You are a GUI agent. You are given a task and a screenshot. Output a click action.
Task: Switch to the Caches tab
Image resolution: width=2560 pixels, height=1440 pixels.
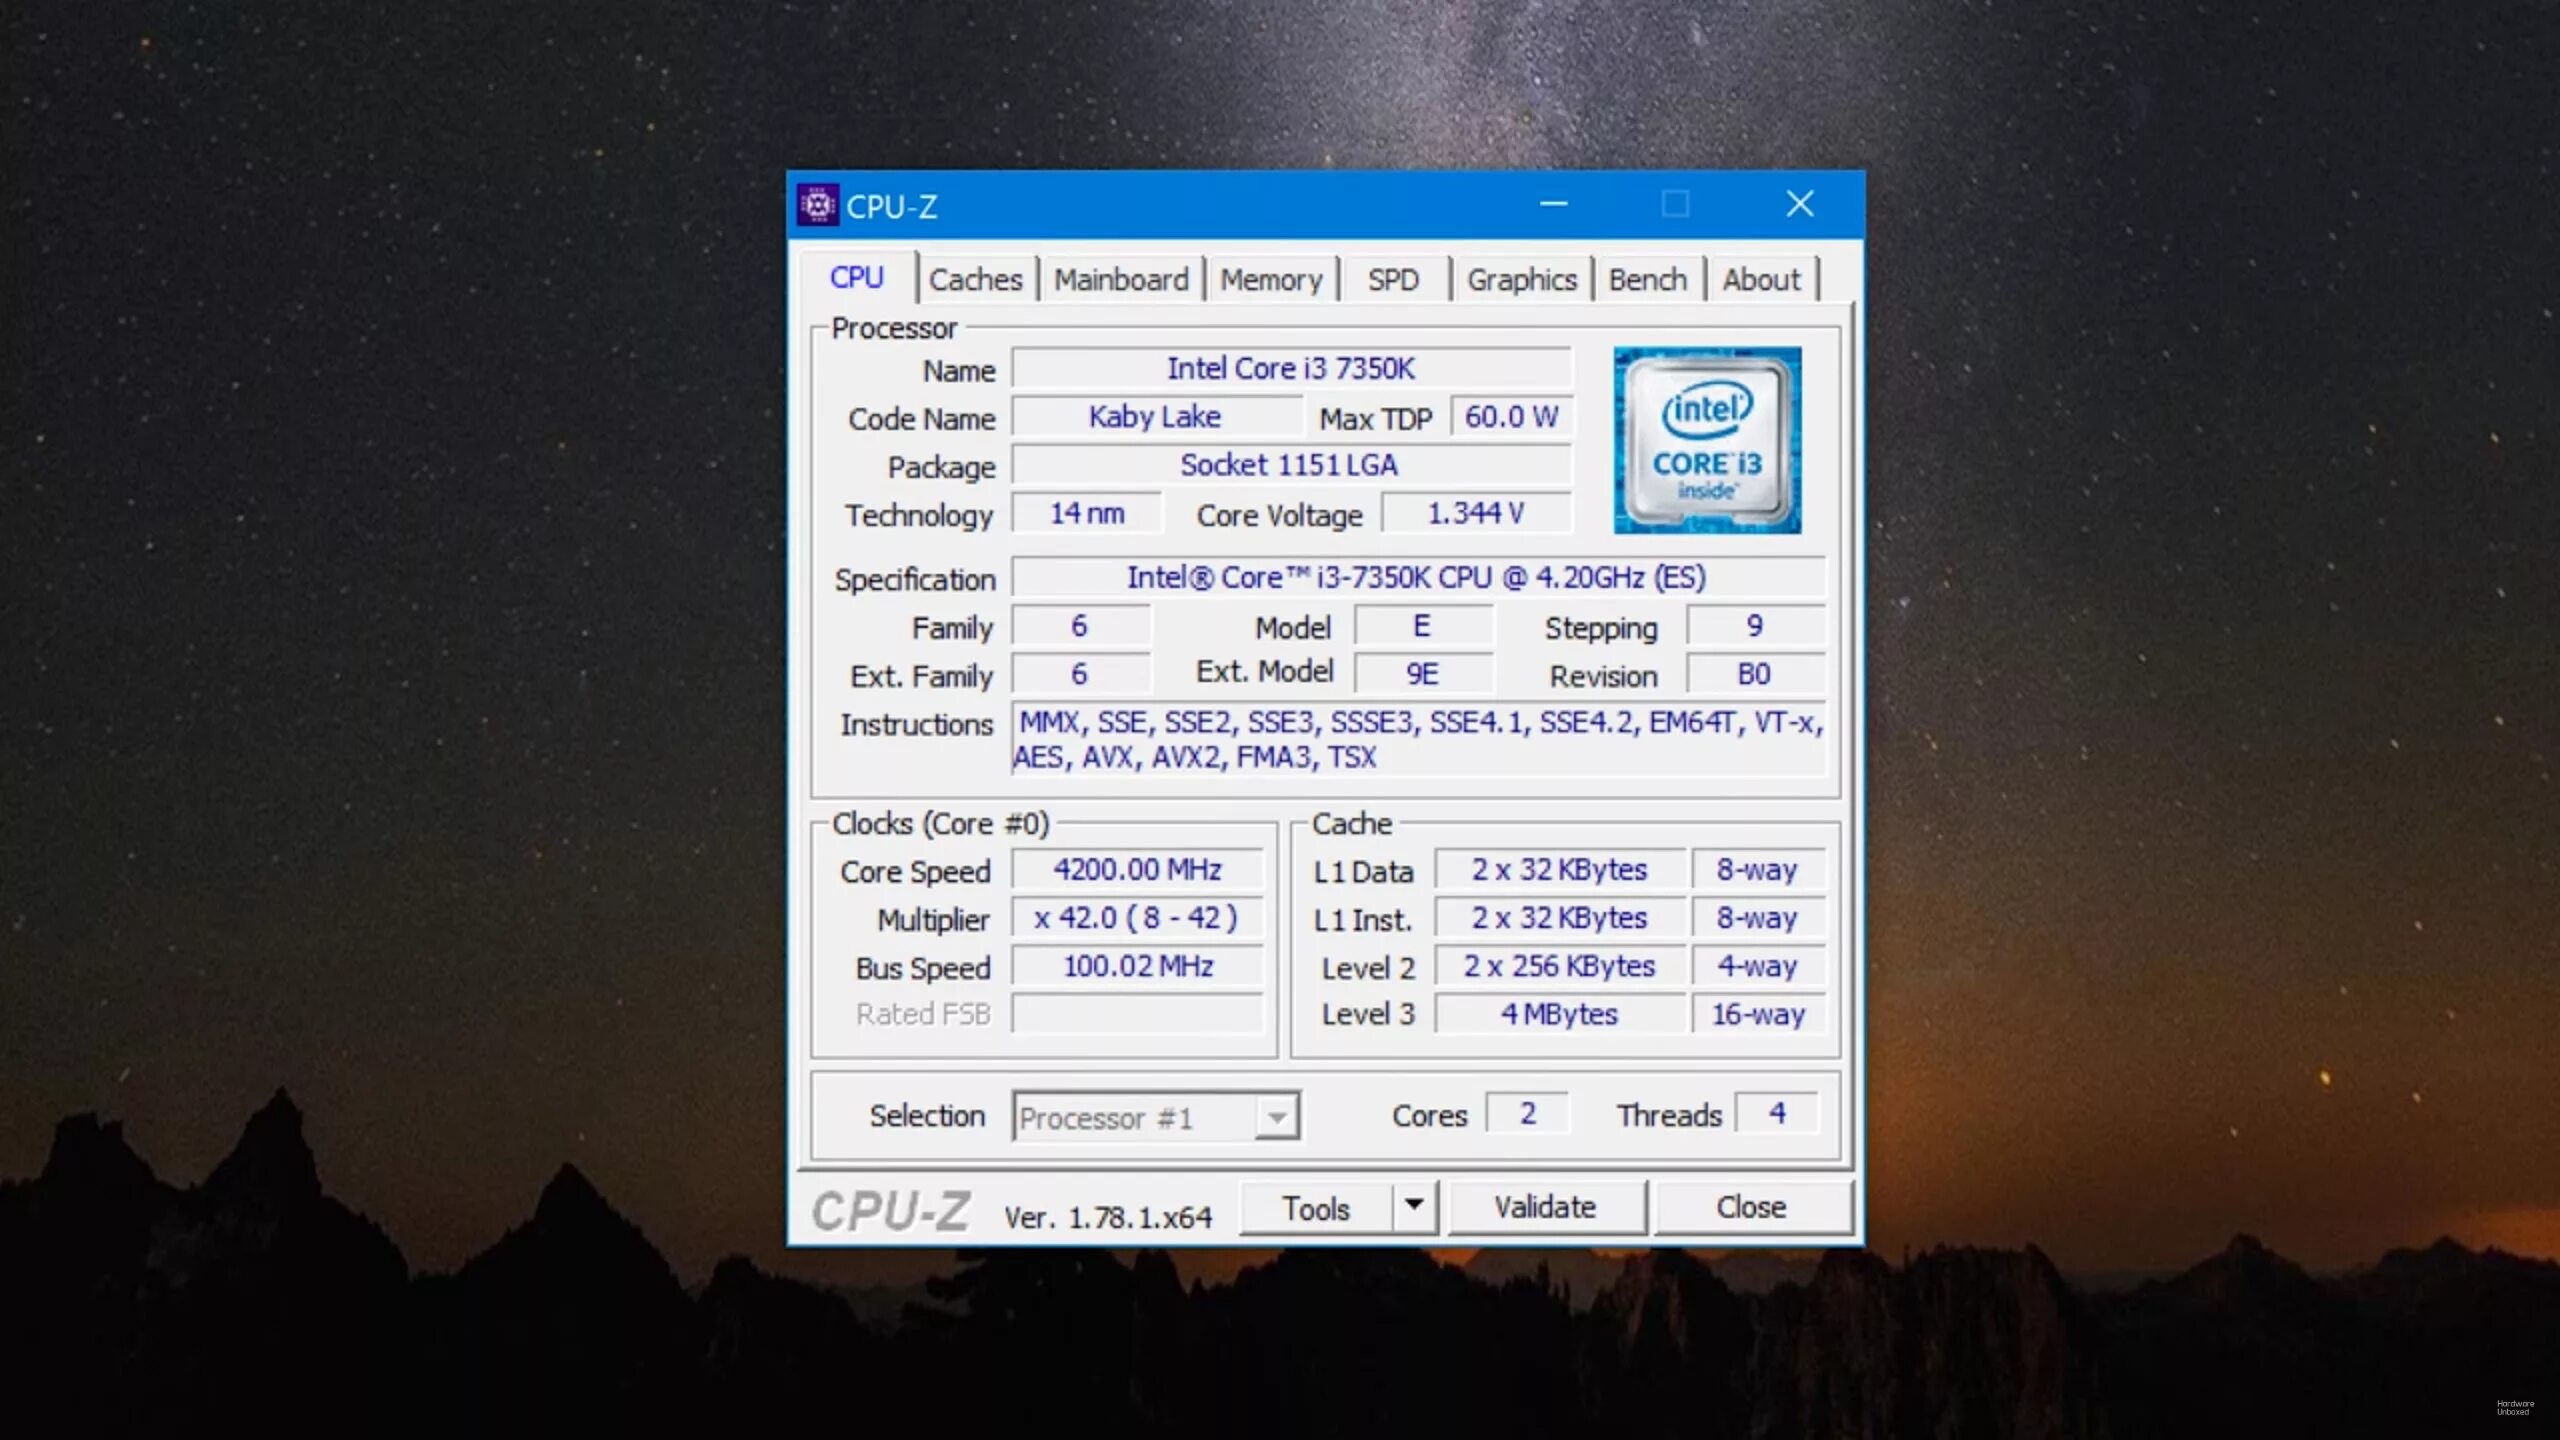(975, 280)
